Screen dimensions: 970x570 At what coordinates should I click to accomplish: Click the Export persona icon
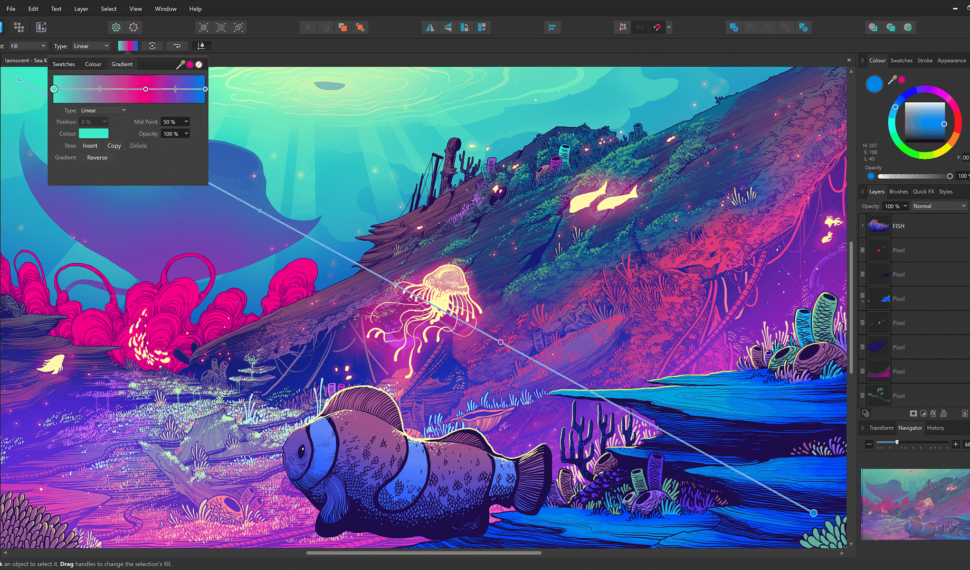click(41, 27)
